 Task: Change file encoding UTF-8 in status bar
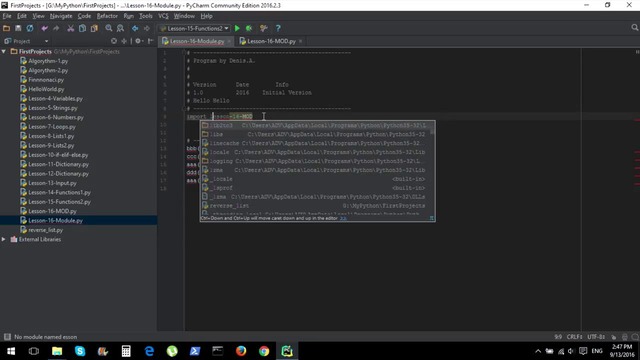pos(596,337)
